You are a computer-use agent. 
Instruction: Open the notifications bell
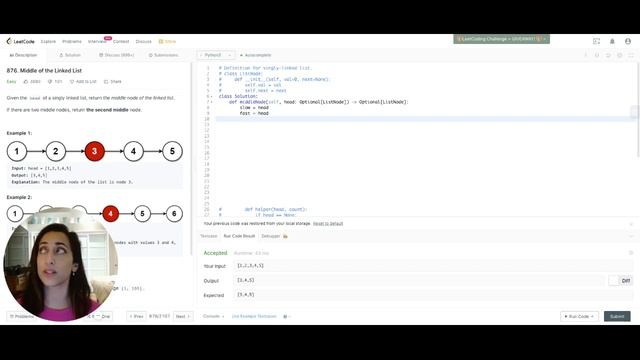(x=612, y=41)
